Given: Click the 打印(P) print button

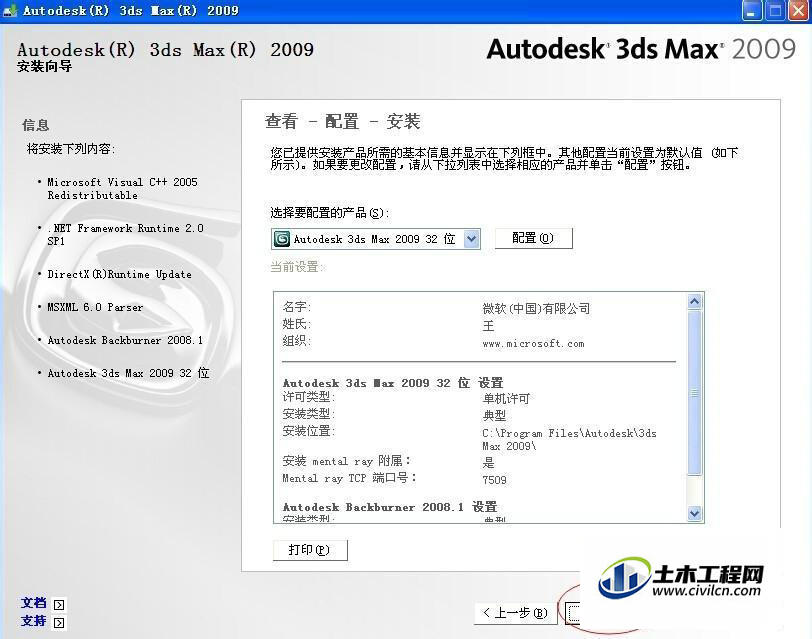Looking at the screenshot, I should pos(310,550).
